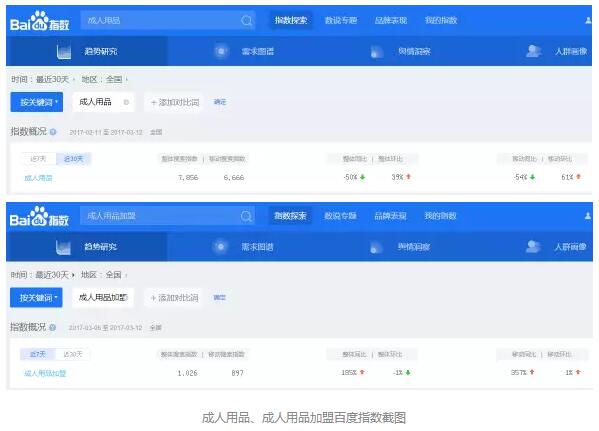
Task: Open the 品牌表现 tab in lower navigation
Action: (x=390, y=216)
